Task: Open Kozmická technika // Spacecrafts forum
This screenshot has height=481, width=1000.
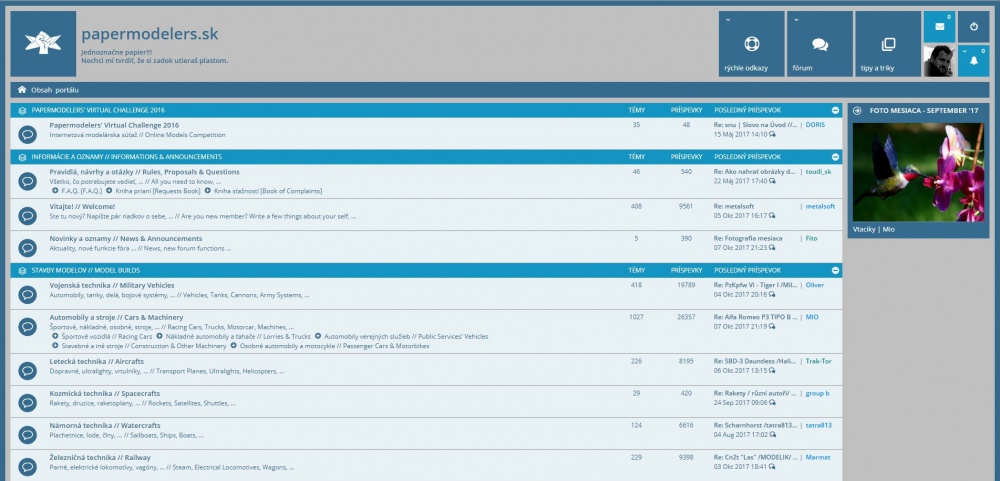Action: point(105,393)
